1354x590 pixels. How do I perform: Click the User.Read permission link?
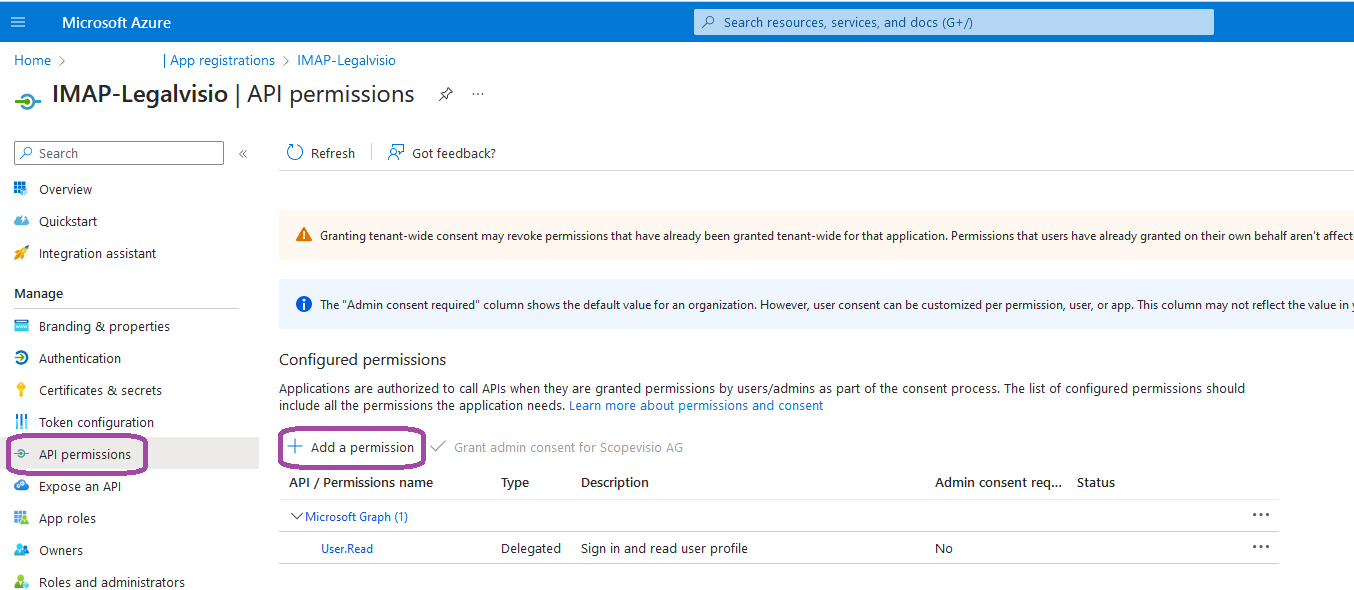347,549
